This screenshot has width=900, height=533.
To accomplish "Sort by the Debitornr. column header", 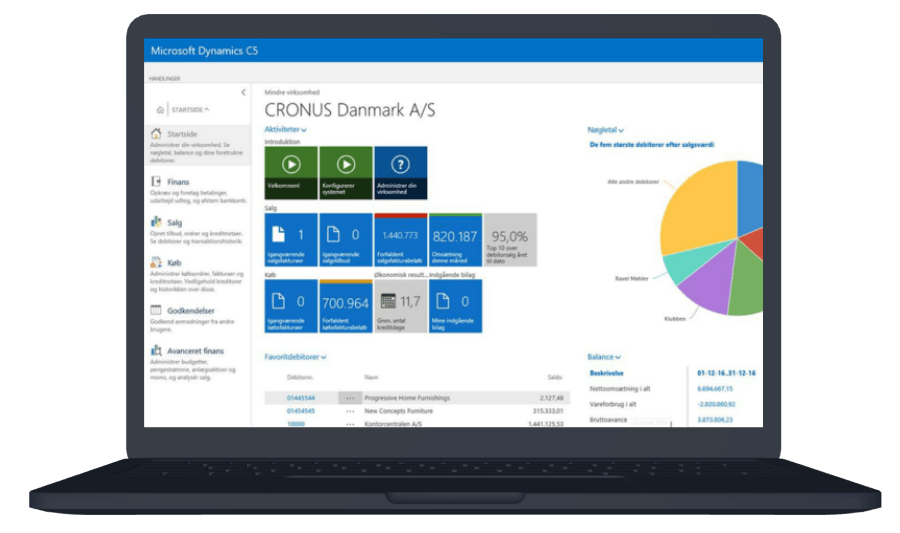I will point(300,377).
